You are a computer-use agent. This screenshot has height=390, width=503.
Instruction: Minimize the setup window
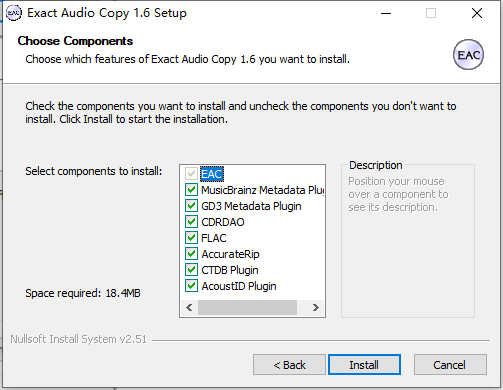point(386,13)
